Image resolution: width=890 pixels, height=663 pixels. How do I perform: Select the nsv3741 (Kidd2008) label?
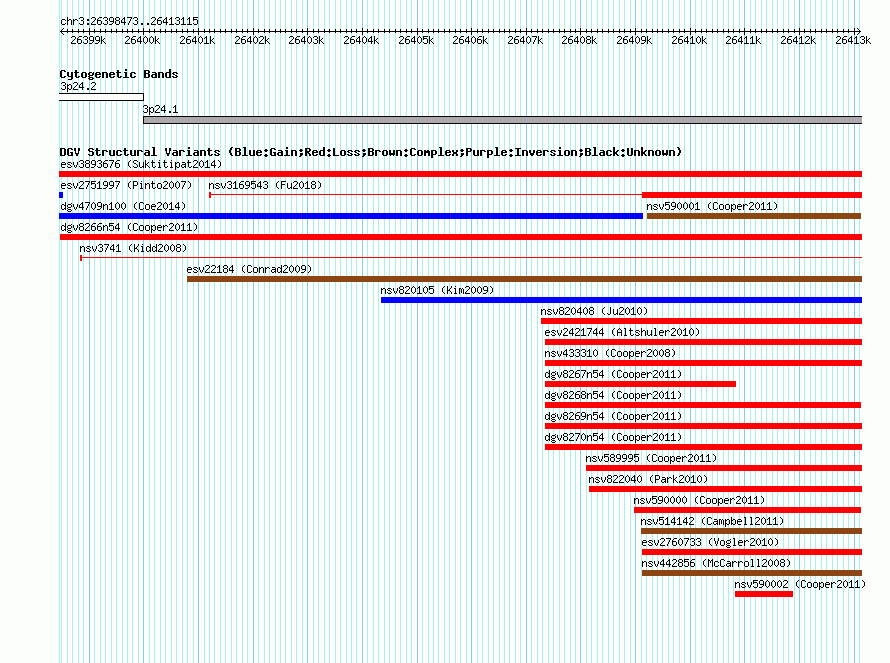point(133,248)
